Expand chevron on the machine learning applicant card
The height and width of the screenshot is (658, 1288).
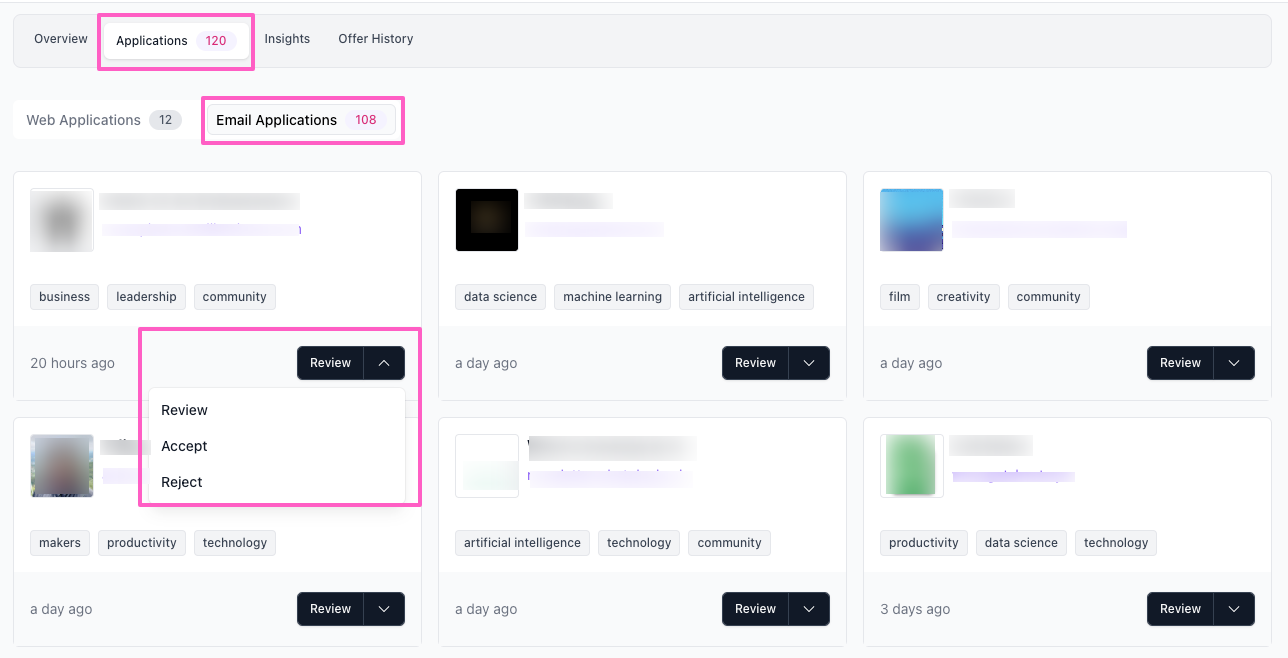(809, 363)
